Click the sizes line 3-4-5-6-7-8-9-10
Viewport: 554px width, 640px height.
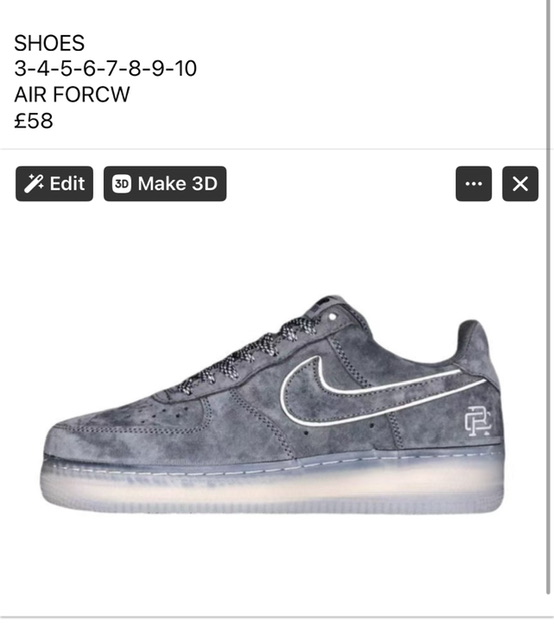click(x=105, y=68)
